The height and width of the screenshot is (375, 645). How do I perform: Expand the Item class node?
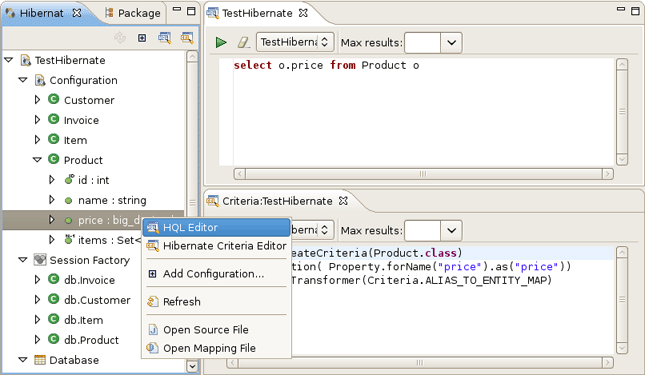click(37, 140)
